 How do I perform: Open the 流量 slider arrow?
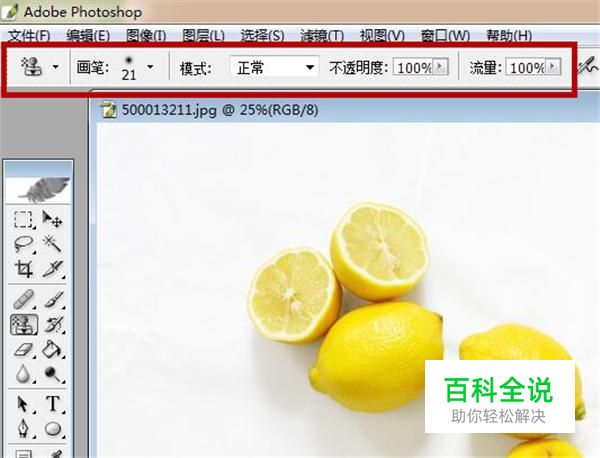pyautogui.click(x=552, y=67)
